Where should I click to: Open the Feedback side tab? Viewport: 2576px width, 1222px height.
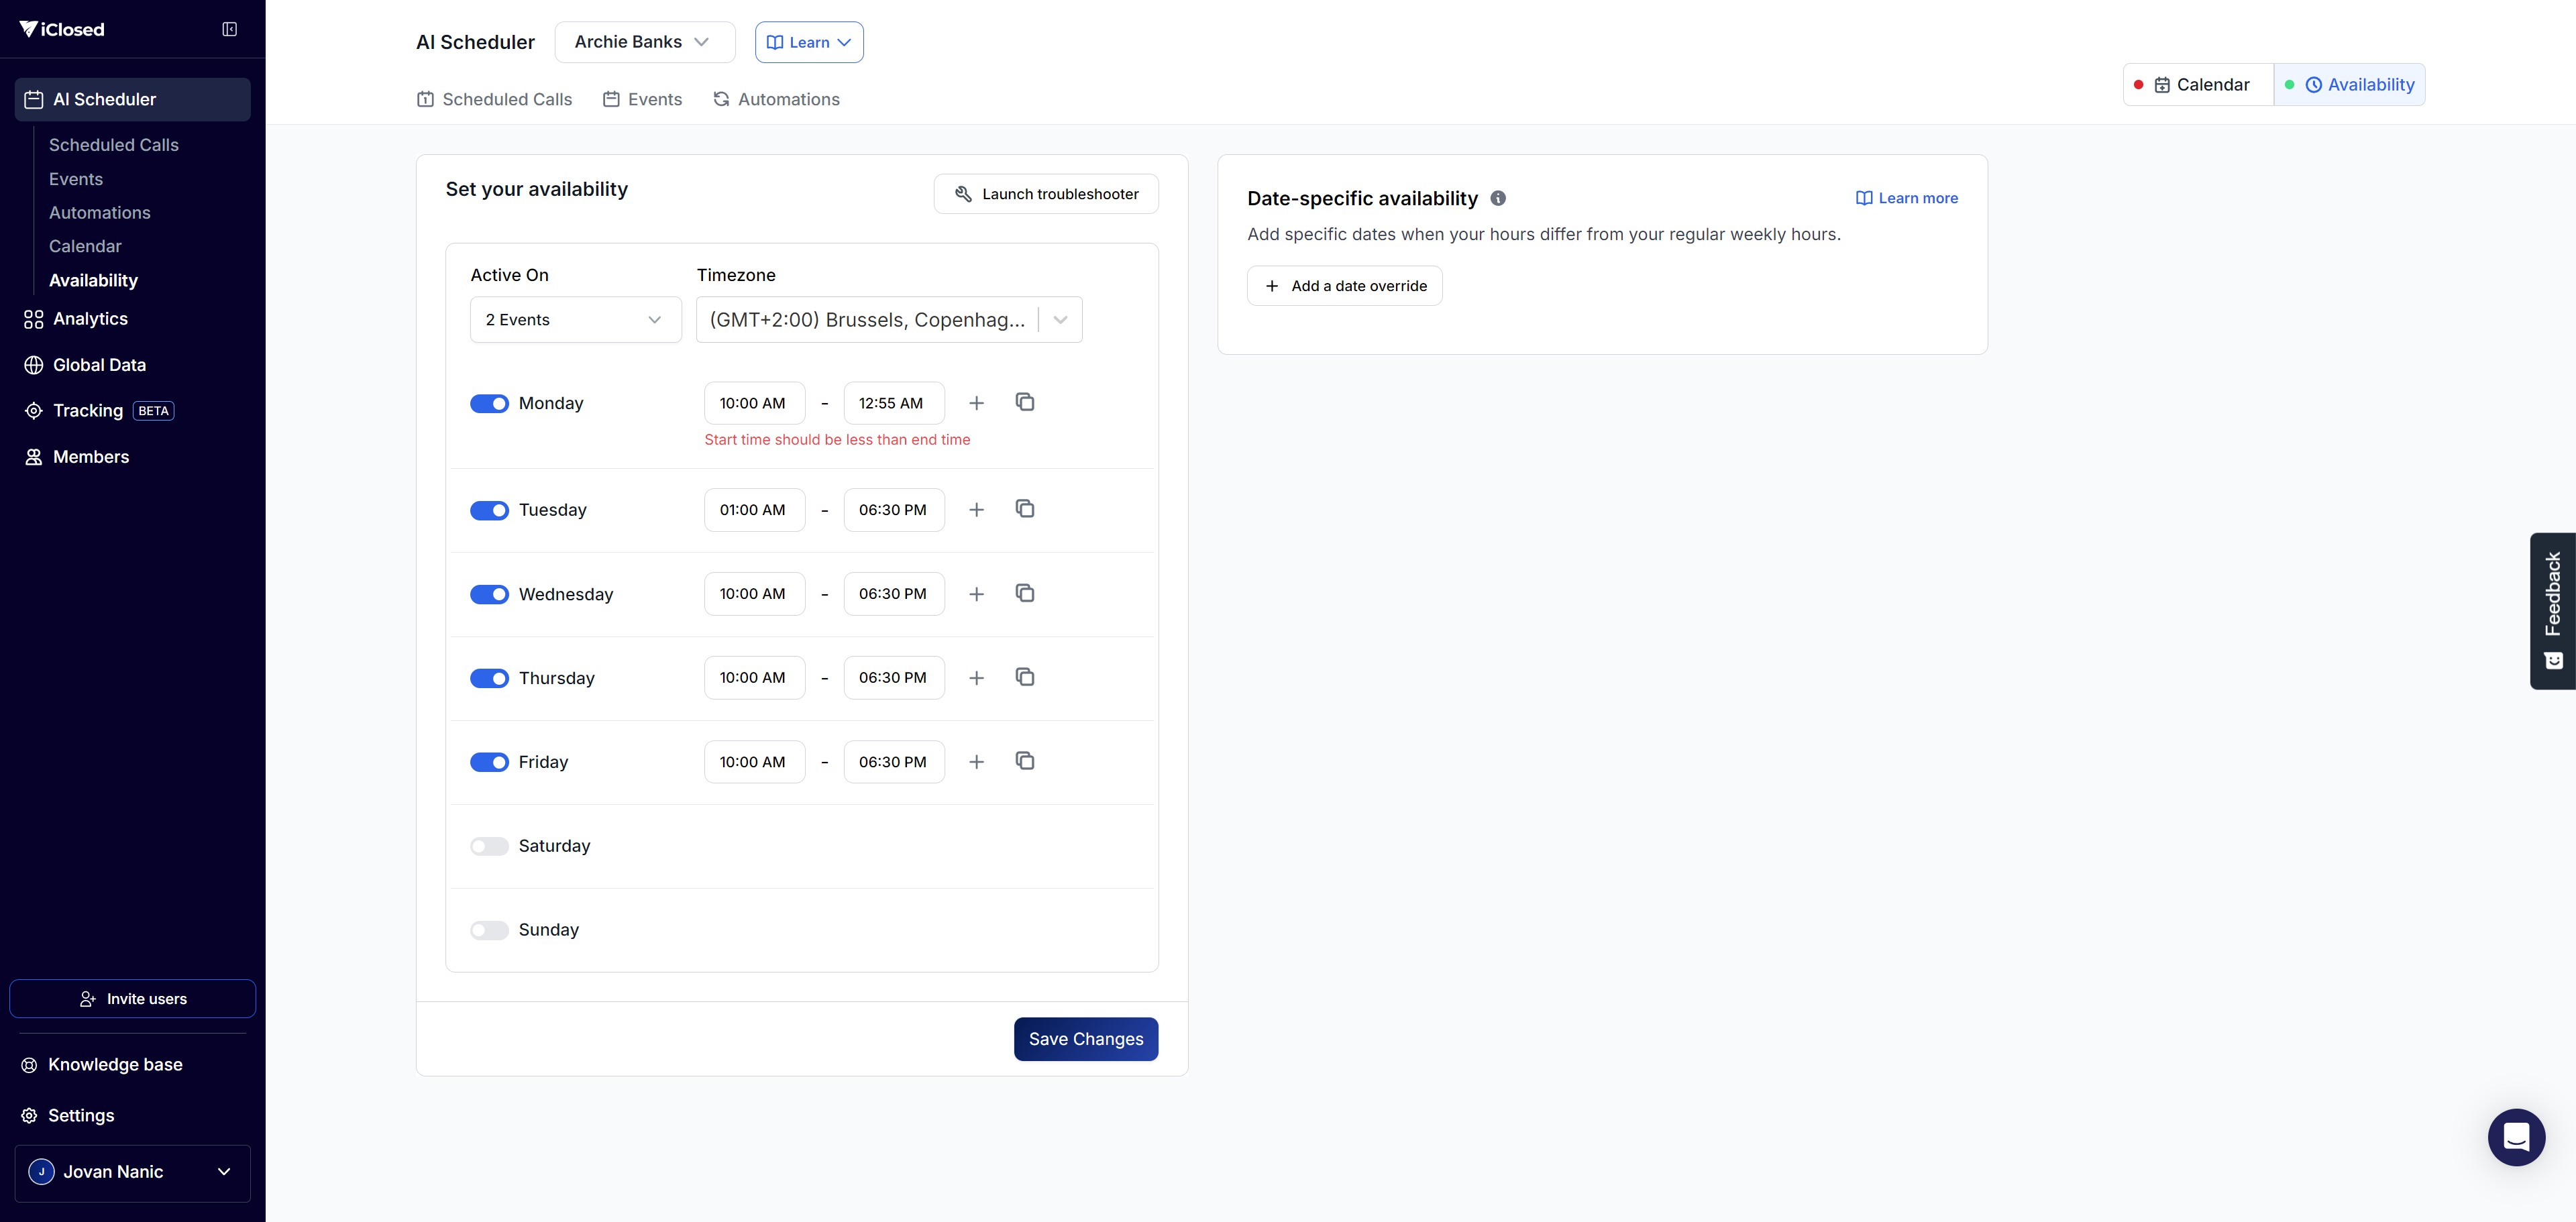click(x=2552, y=610)
